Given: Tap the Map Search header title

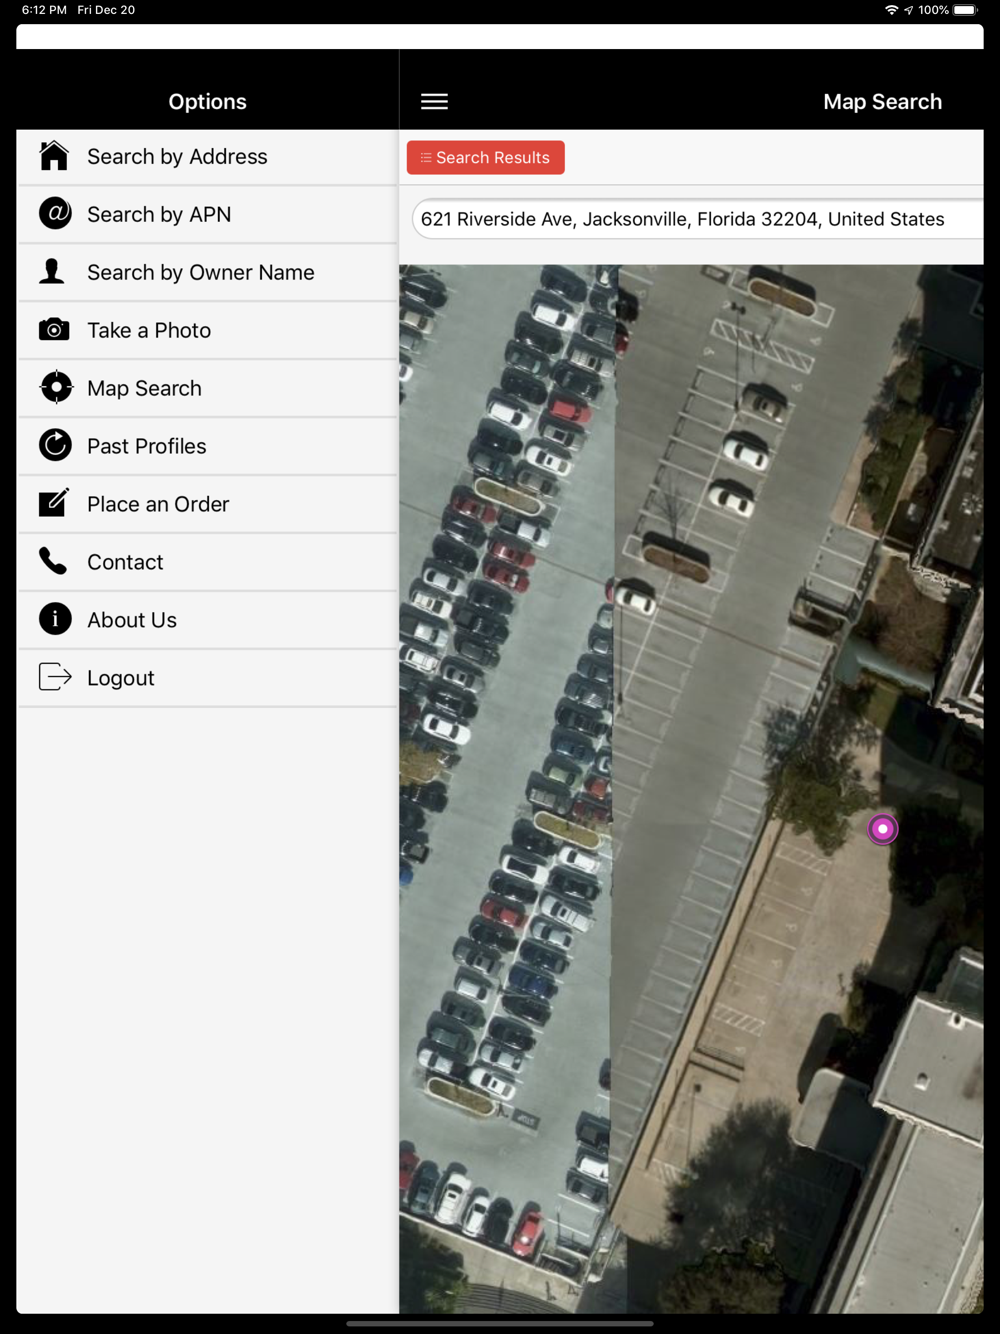Looking at the screenshot, I should (882, 102).
